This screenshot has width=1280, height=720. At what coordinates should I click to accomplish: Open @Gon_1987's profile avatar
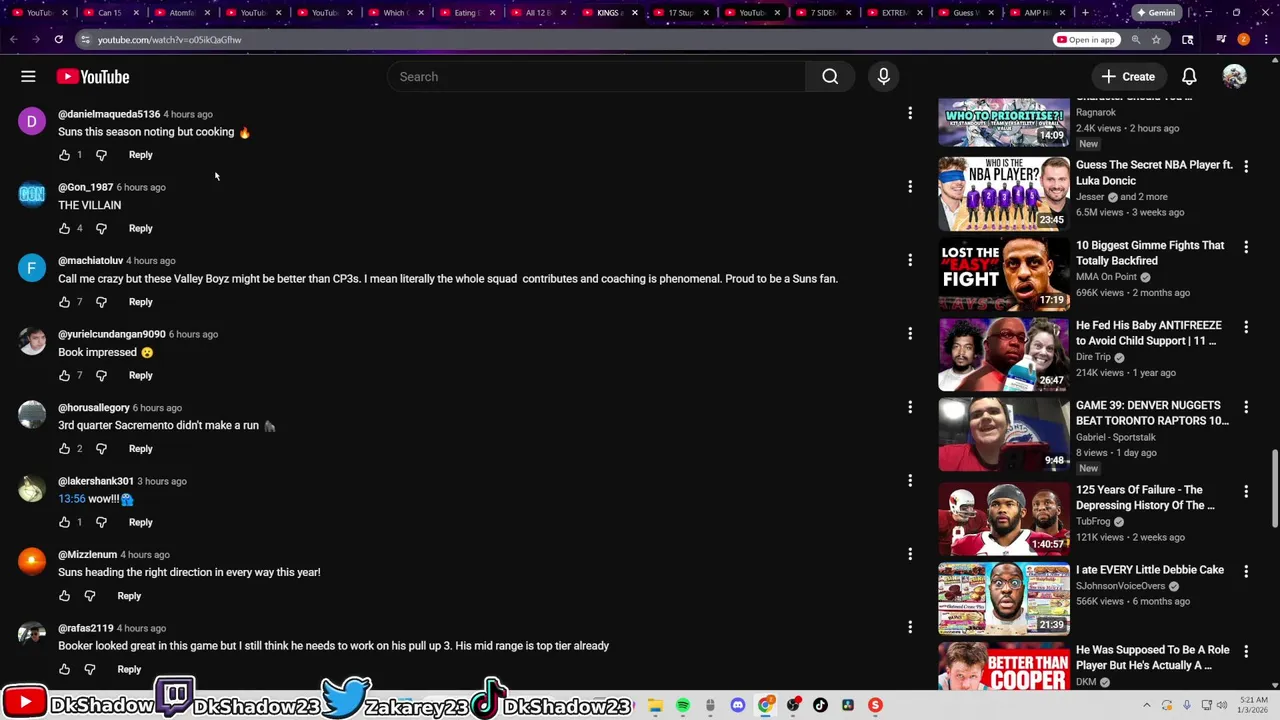pos(32,194)
